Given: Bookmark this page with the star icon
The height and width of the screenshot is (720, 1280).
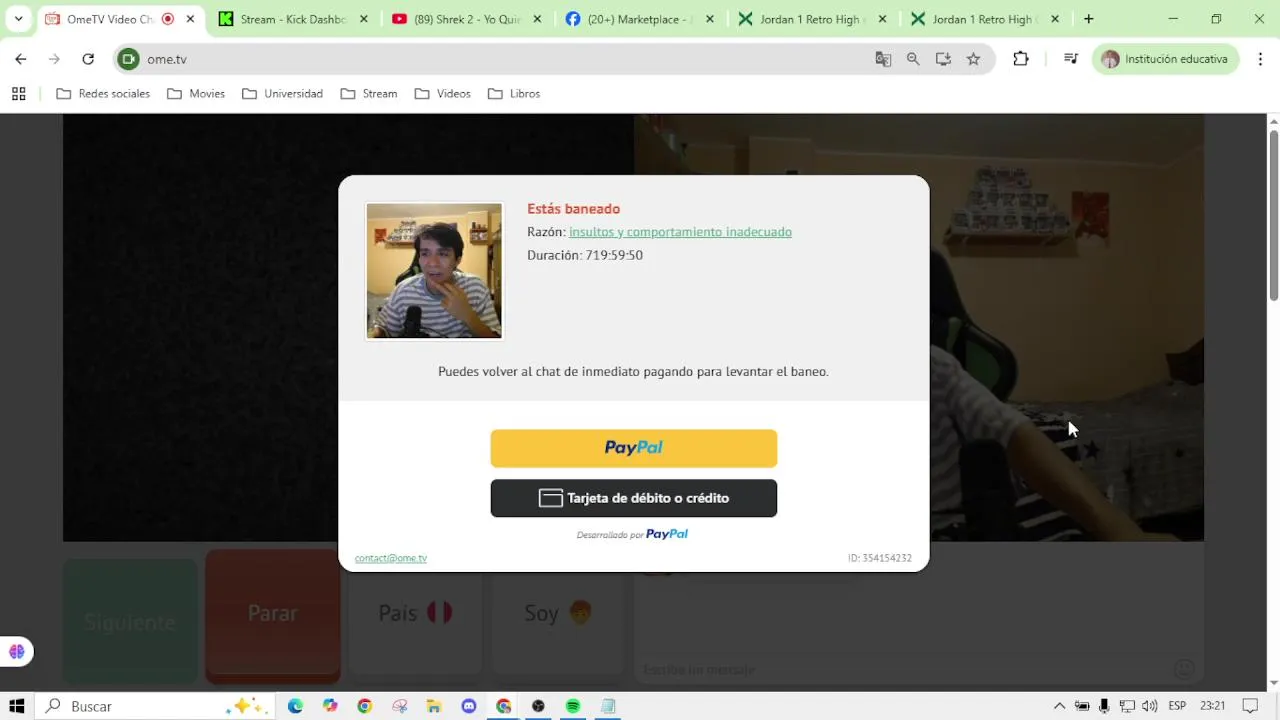Looking at the screenshot, I should (973, 59).
